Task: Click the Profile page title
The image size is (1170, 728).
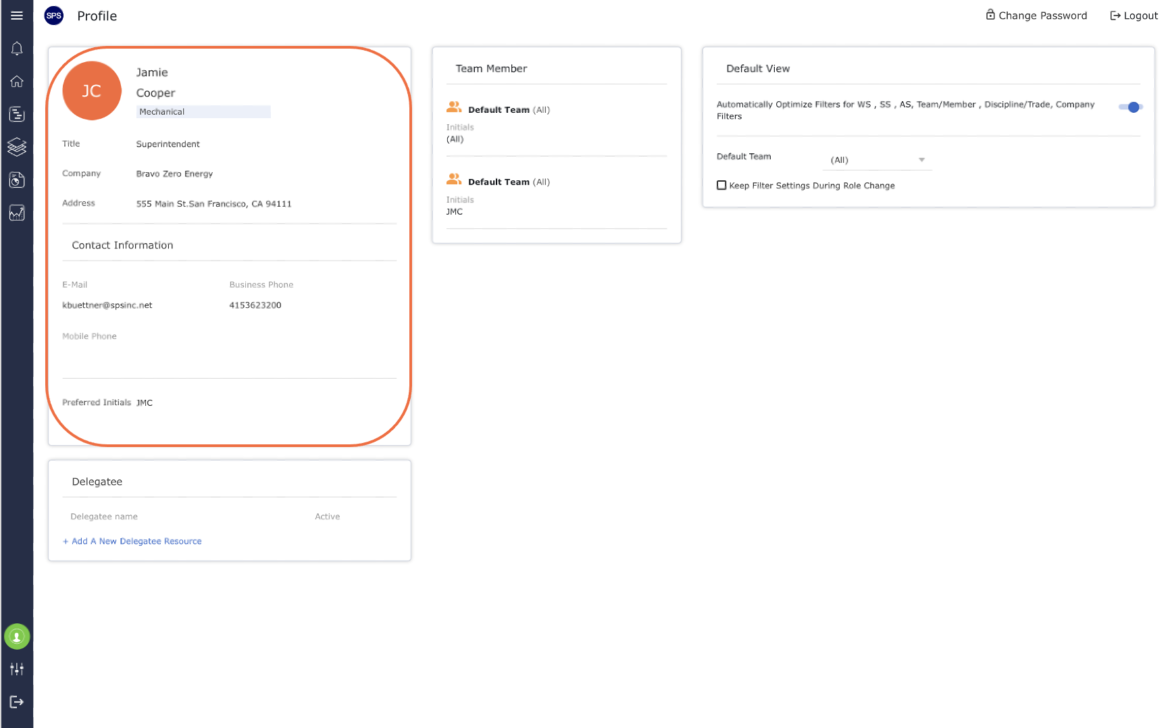Action: tap(97, 16)
